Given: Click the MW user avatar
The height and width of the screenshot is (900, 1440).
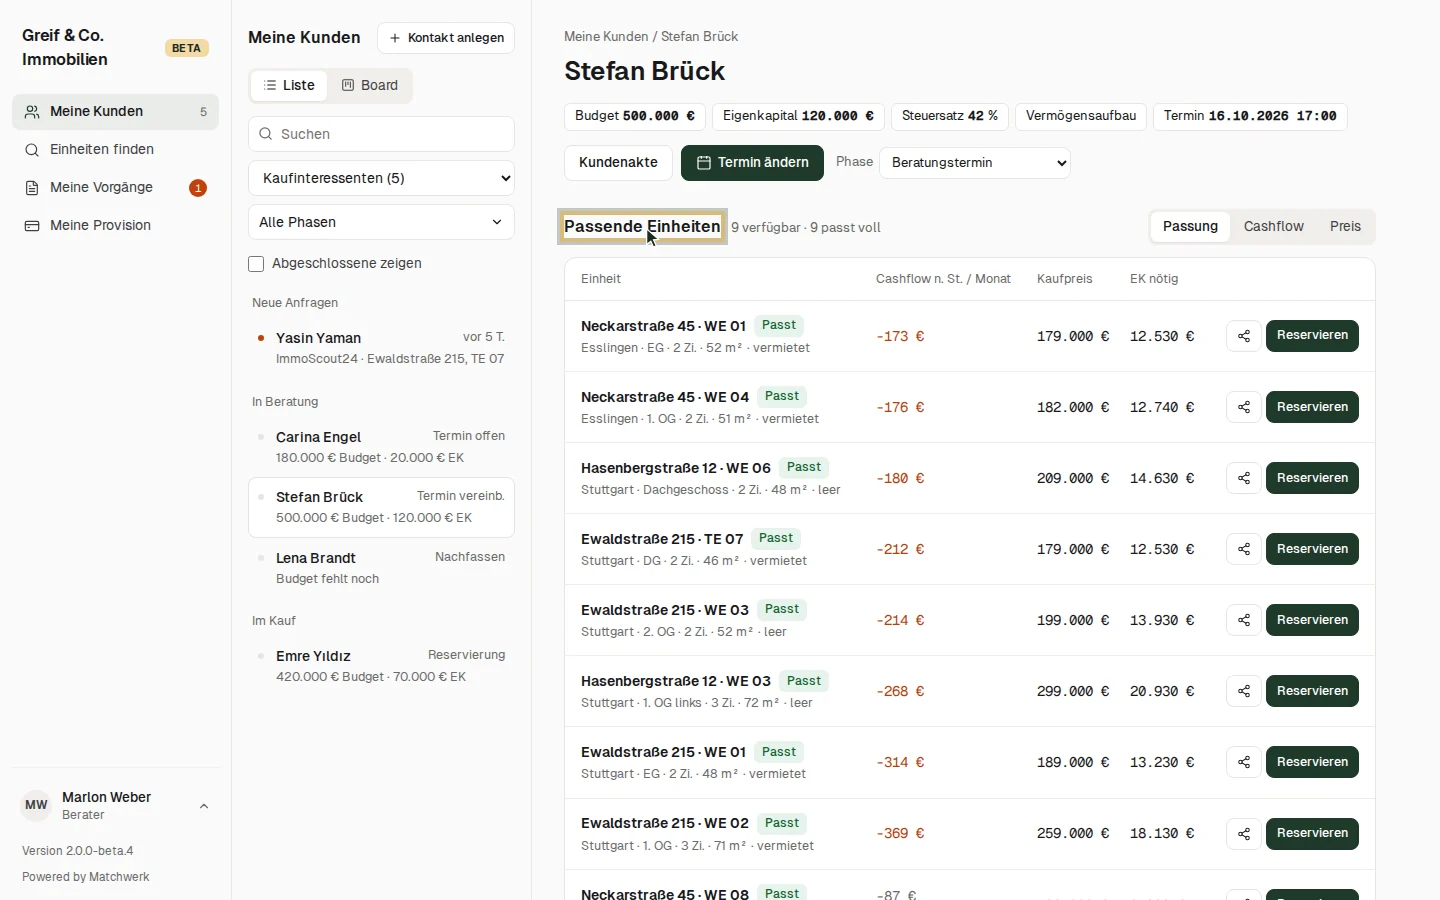Looking at the screenshot, I should coord(36,805).
